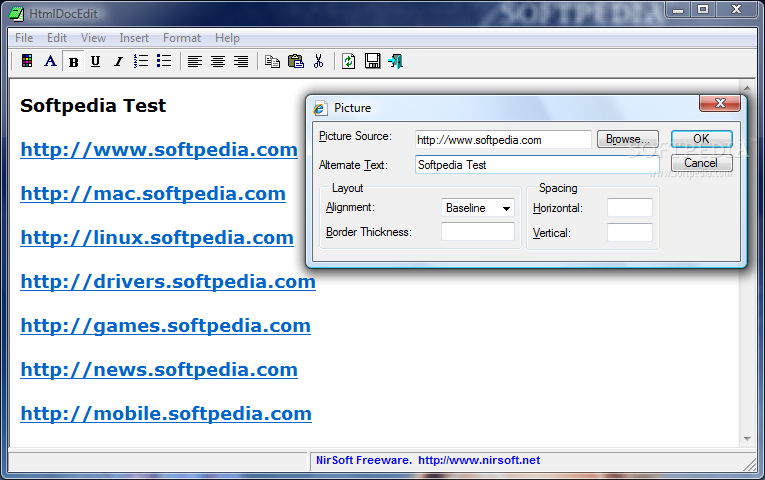Click the Picture dialog title icon
The image size is (765, 480).
320,108
